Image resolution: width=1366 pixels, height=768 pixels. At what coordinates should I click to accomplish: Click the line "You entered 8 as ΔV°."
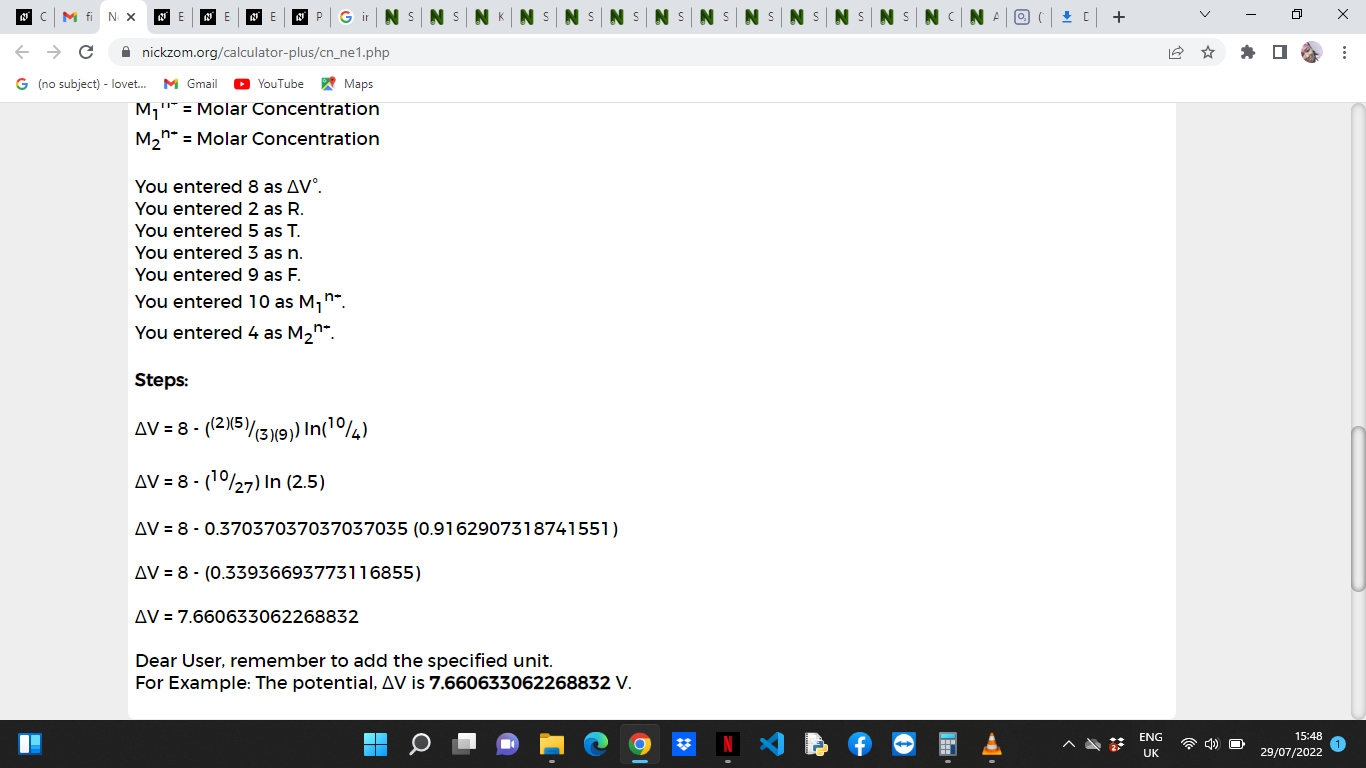click(229, 187)
